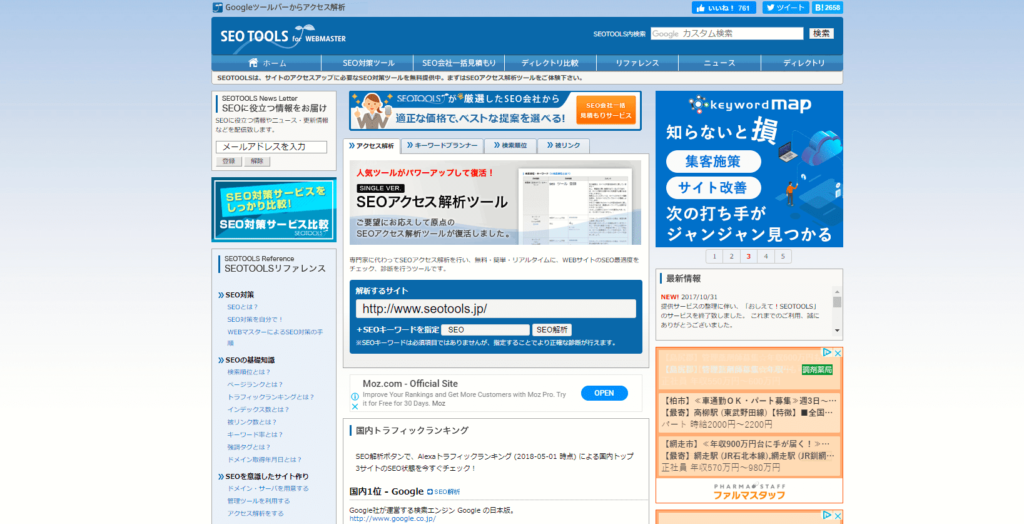
Task: Click the 登録 newsletter button
Action: [x=229, y=161]
